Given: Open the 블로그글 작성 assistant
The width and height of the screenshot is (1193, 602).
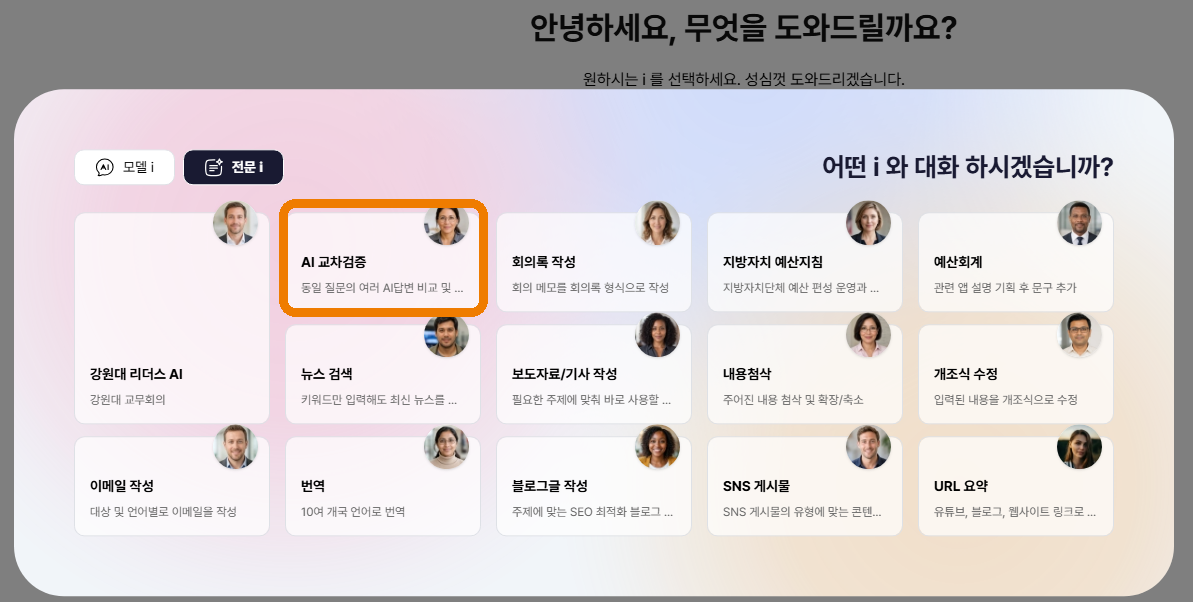Looking at the screenshot, I should pos(593,486).
